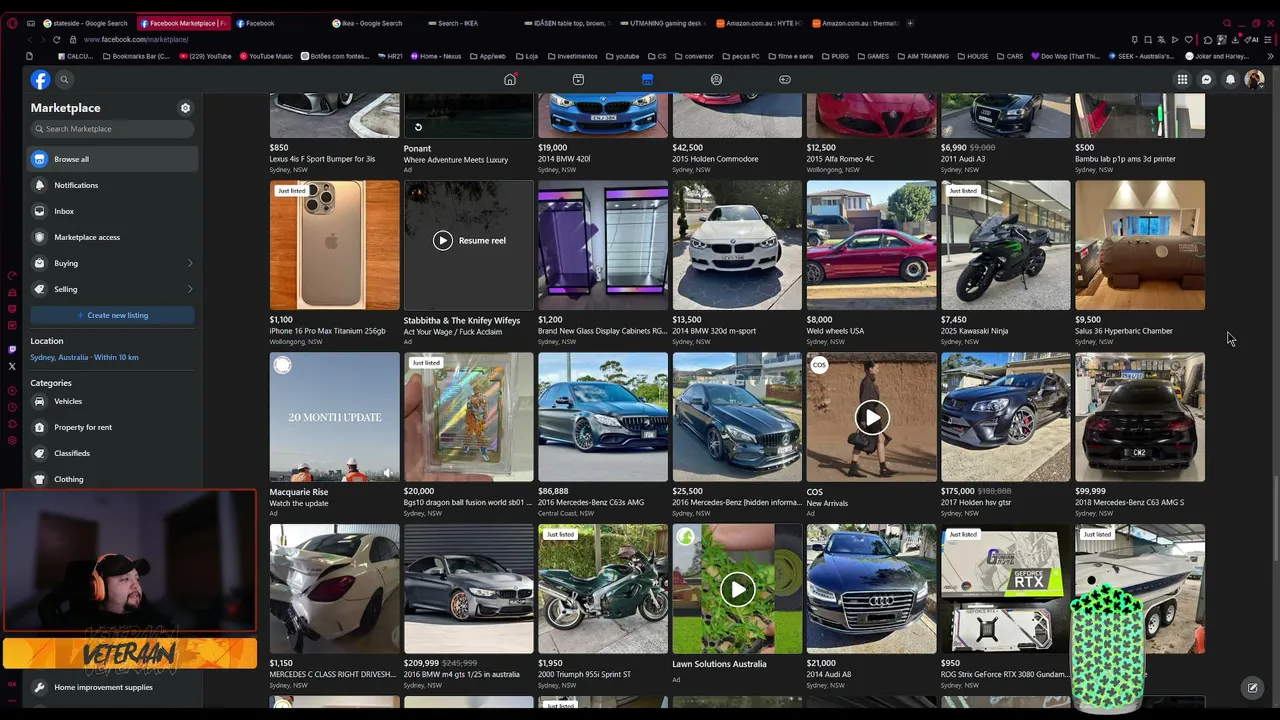Viewport: 1280px width, 720px height.
Task: Open Marketplace Inbox
Action: pyautogui.click(x=112, y=211)
